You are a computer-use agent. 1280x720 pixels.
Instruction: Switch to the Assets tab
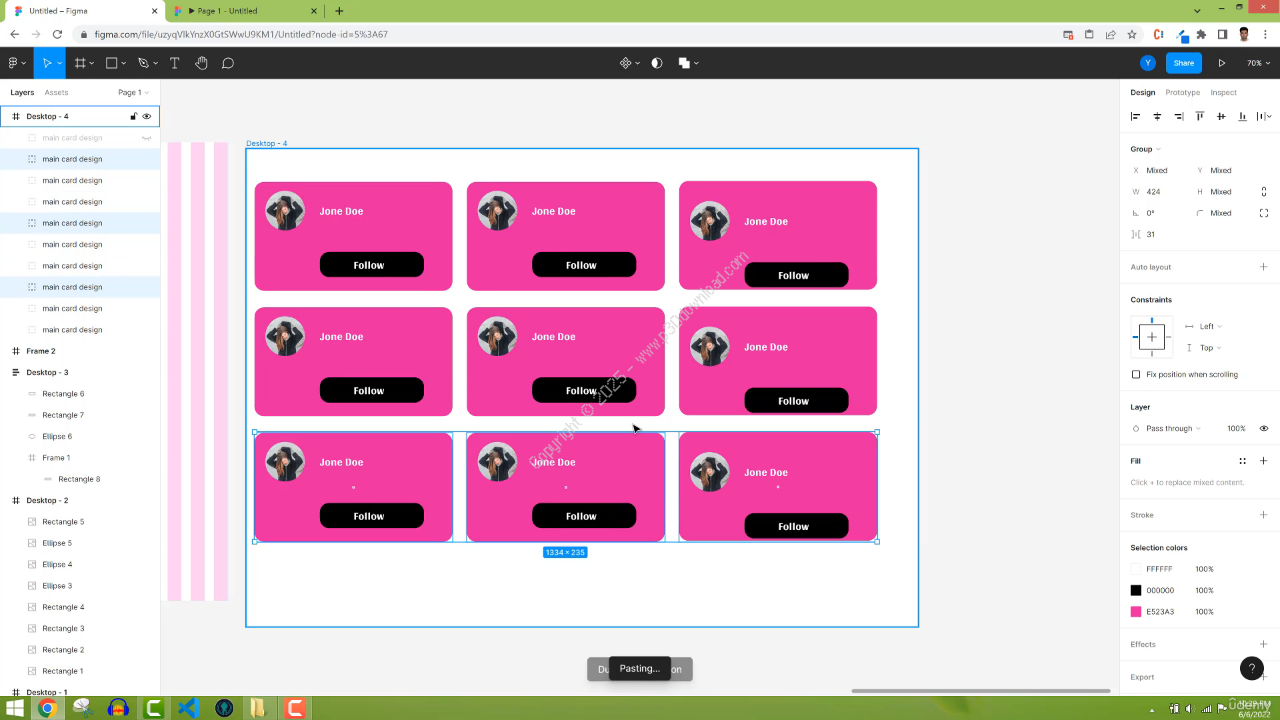[56, 92]
